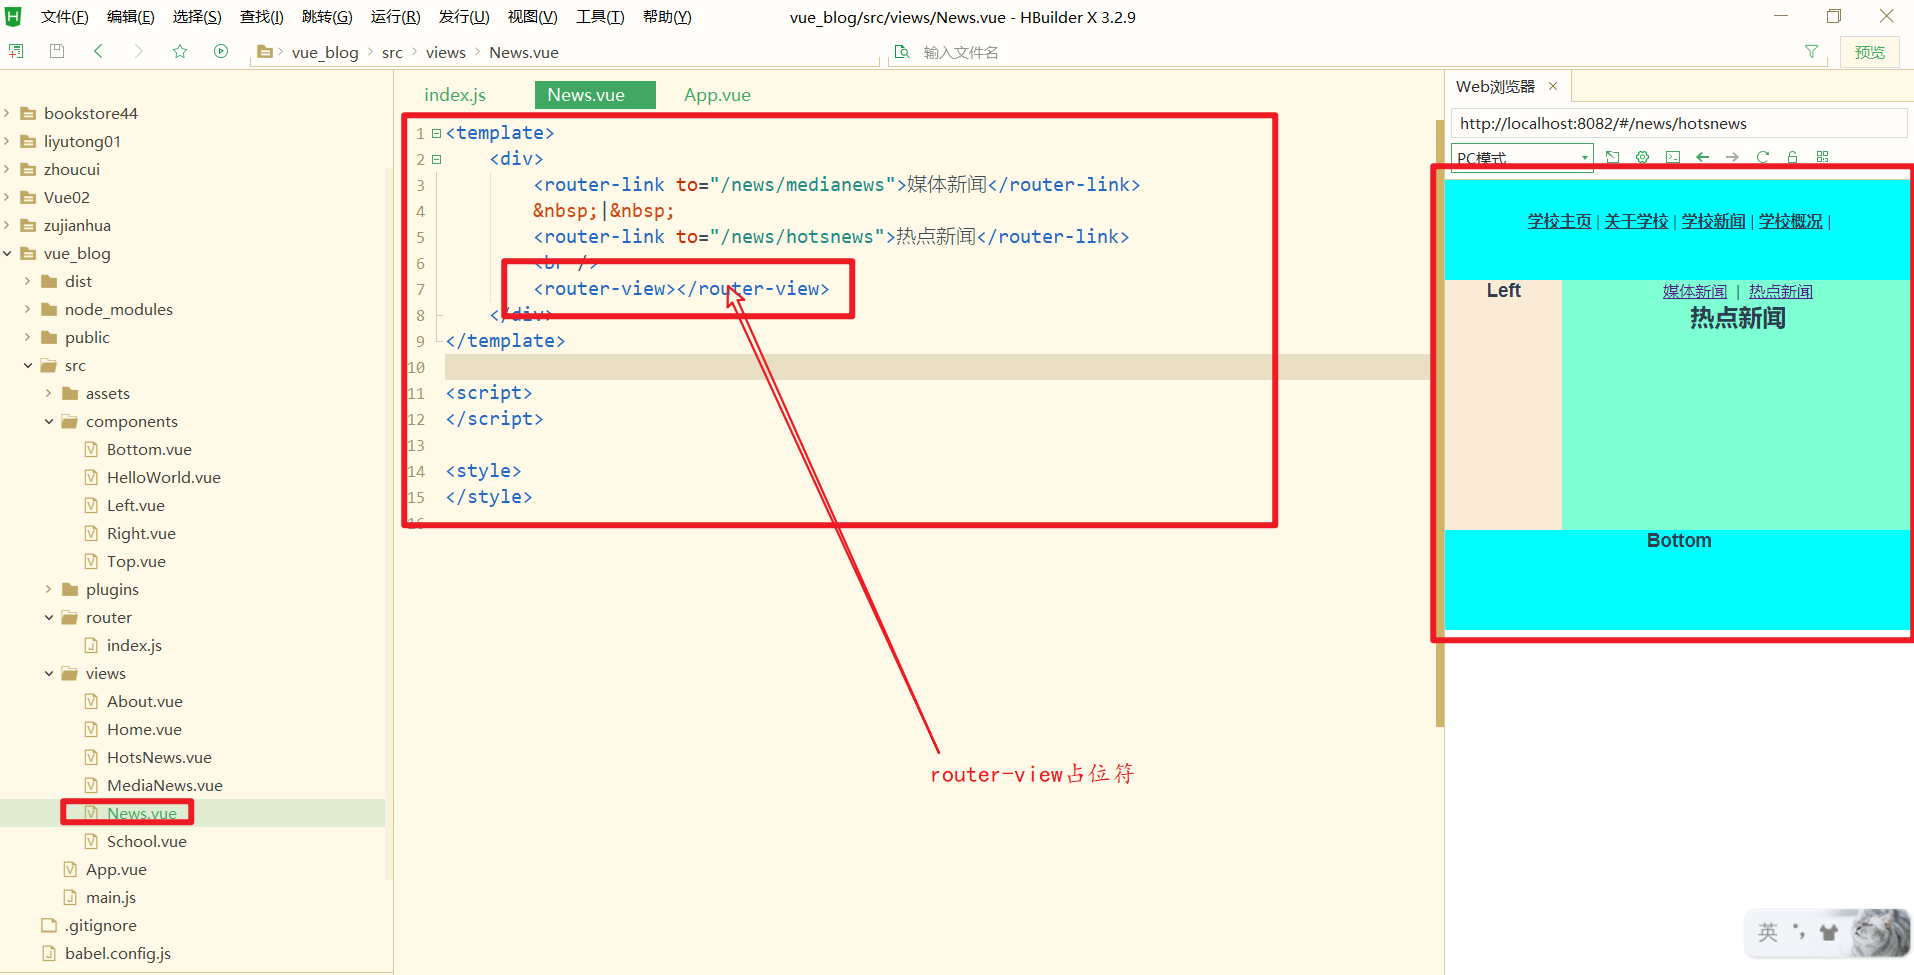Click the breadcrumb folder icon
The height and width of the screenshot is (975, 1914).
tap(265, 52)
